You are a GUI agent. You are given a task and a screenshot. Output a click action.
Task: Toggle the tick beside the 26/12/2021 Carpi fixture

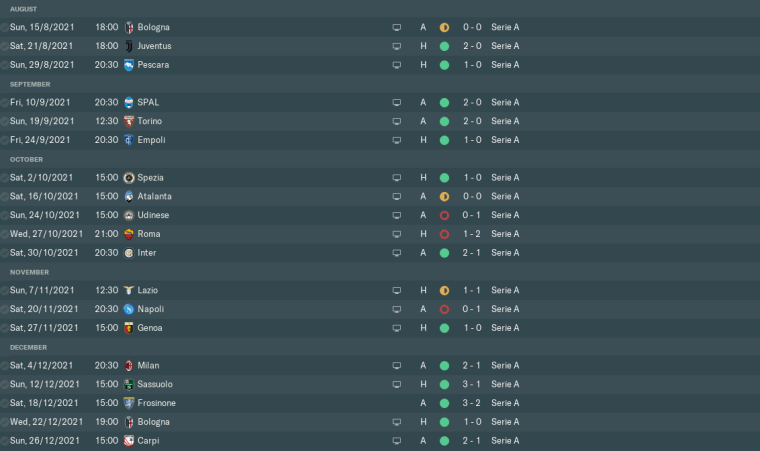click(5, 440)
